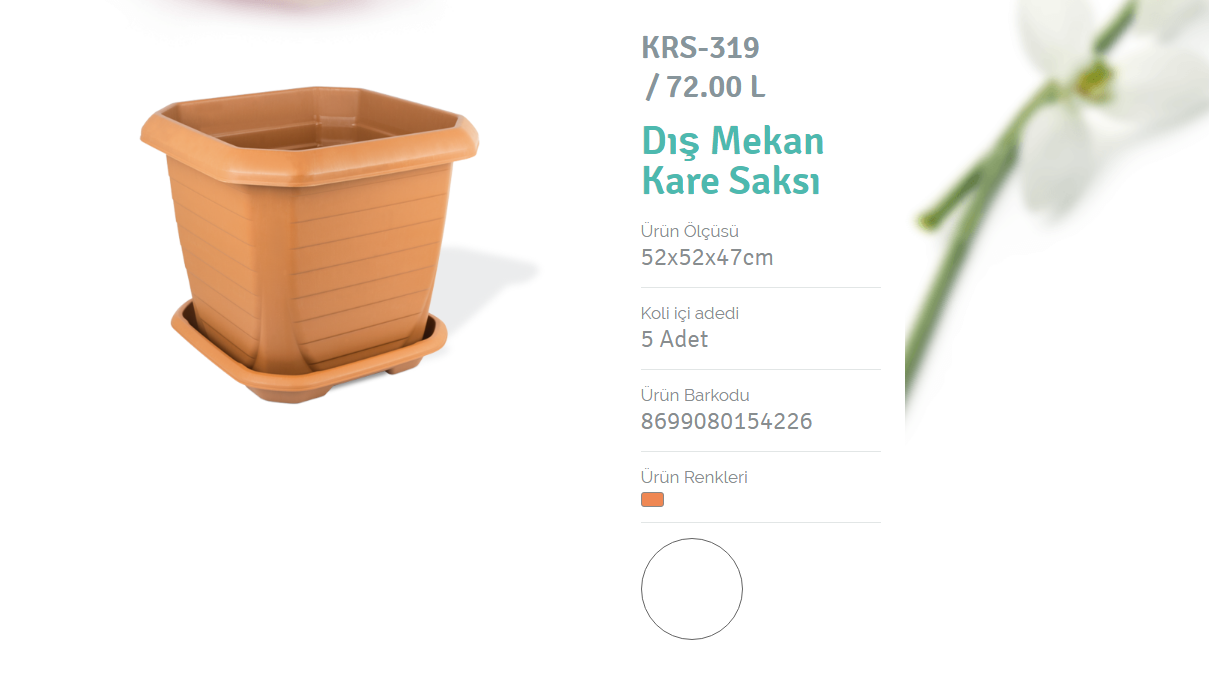Click the Ürün Ölçüsü label
Viewport: 1209px width, 683px height.
690,231
